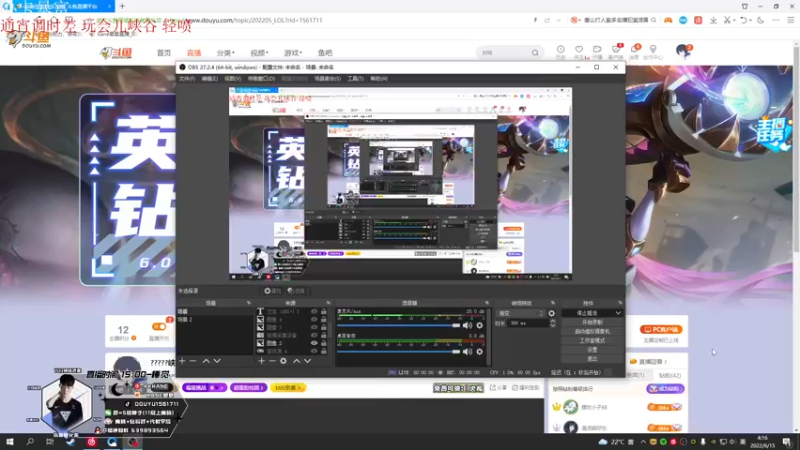Pop out the Scenes dock panel icon
Viewport: 800px width, 450px height.
tap(248, 303)
